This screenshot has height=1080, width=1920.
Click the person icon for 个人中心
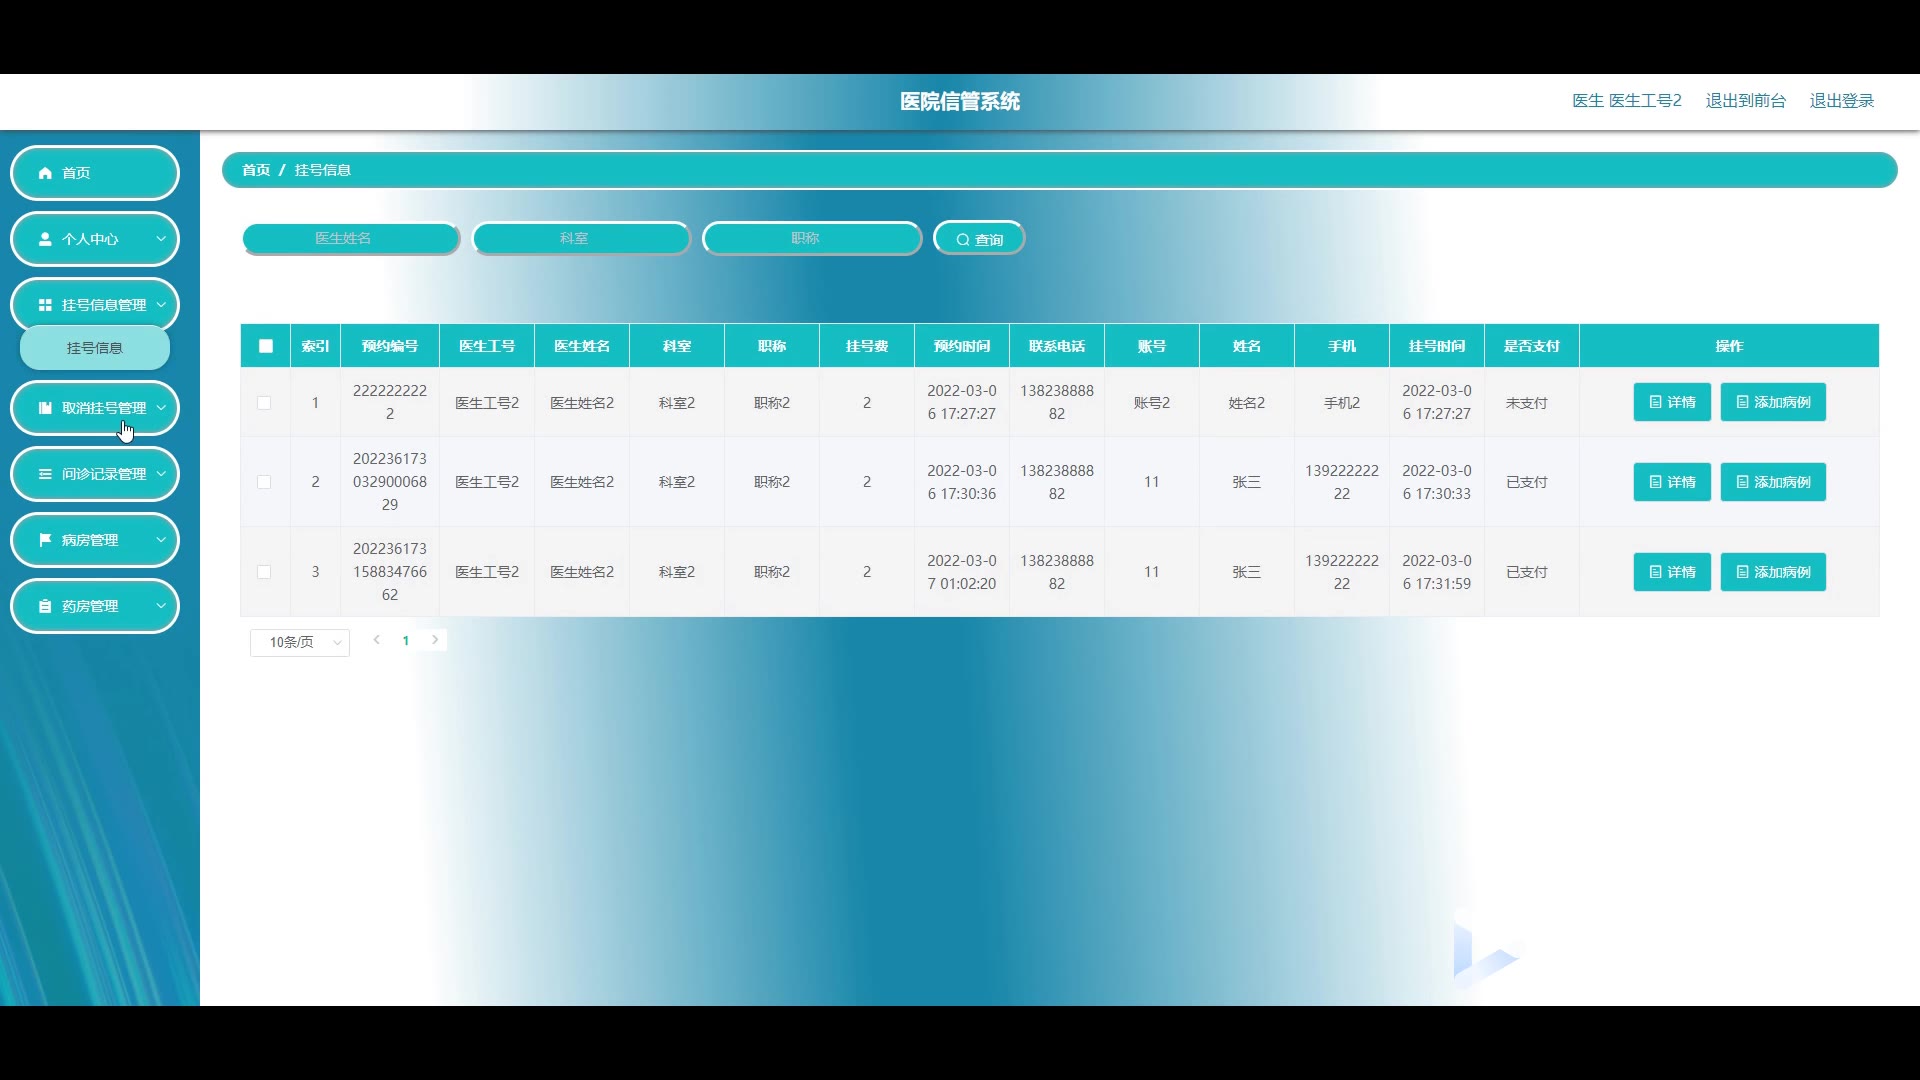click(x=45, y=239)
